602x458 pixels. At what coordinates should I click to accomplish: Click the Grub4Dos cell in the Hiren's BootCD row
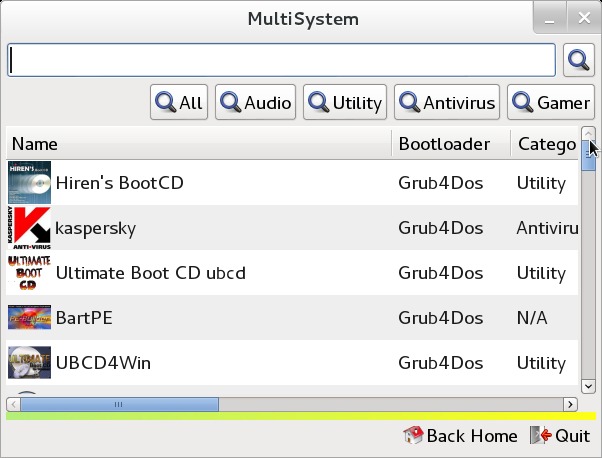(441, 183)
